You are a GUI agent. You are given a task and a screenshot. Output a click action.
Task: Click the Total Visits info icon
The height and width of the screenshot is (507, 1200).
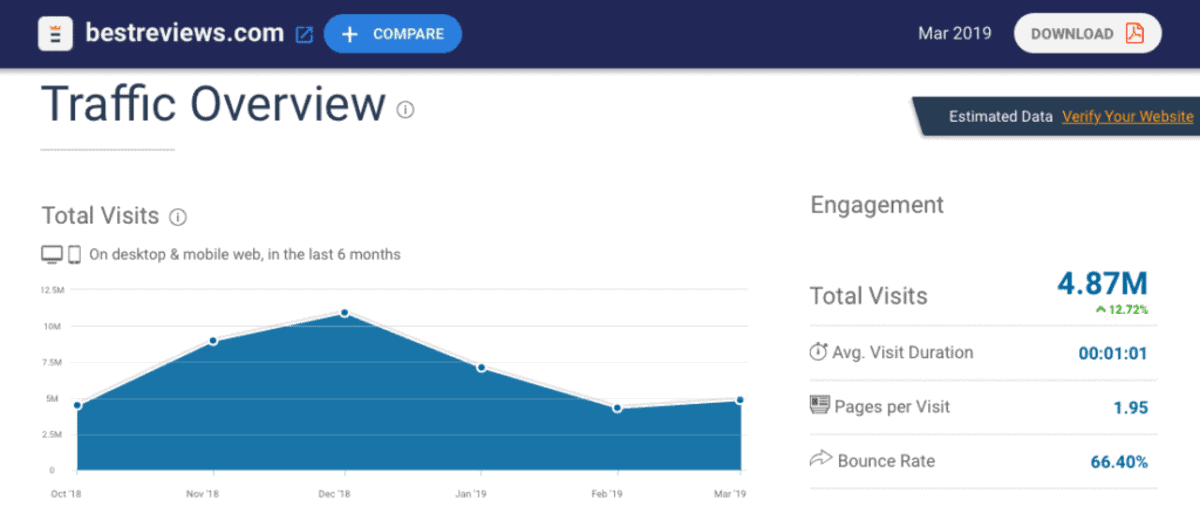(x=178, y=216)
